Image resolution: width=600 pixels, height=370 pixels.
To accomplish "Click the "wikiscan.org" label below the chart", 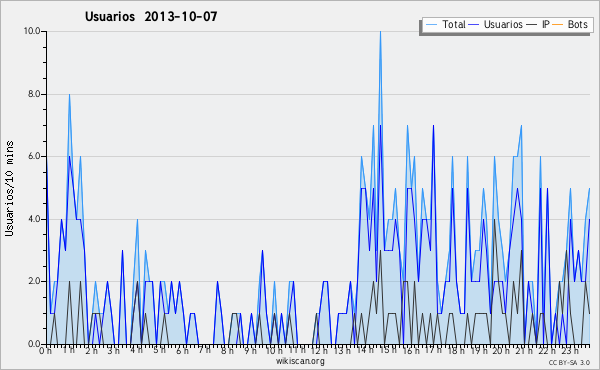I will (300, 361).
